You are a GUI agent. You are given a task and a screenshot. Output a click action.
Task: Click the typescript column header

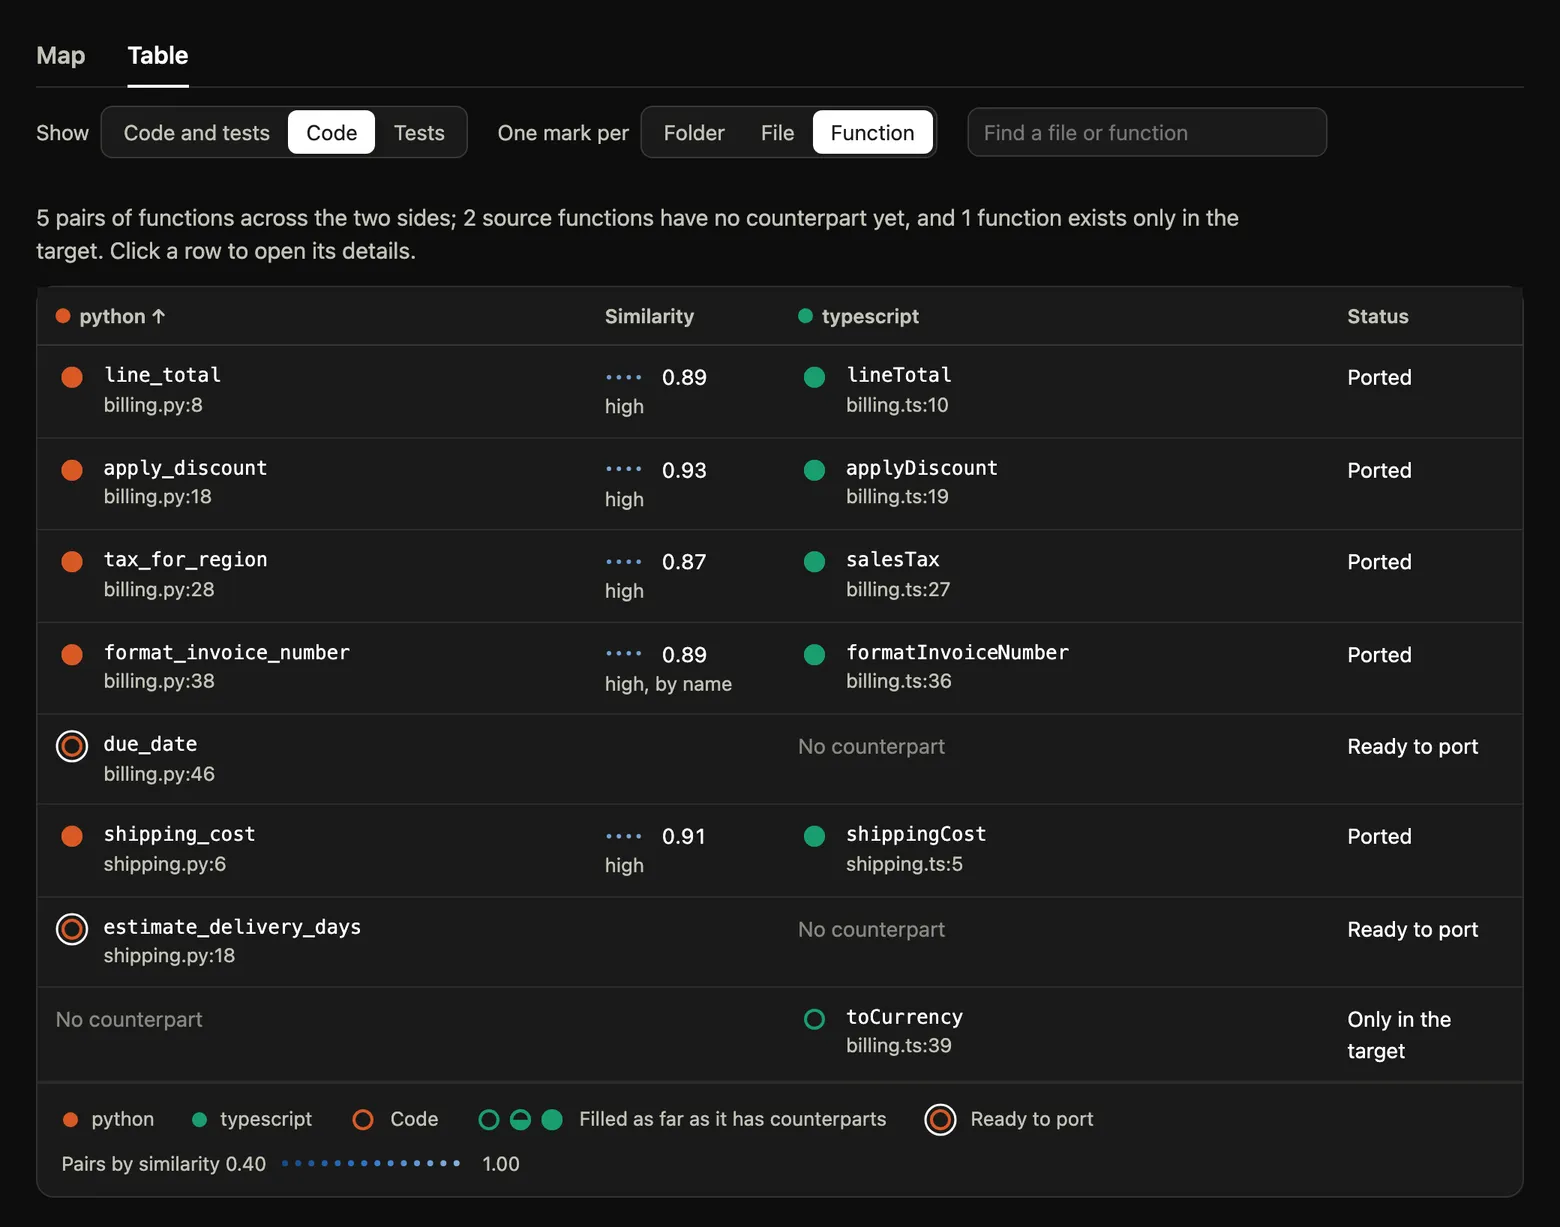coord(870,317)
